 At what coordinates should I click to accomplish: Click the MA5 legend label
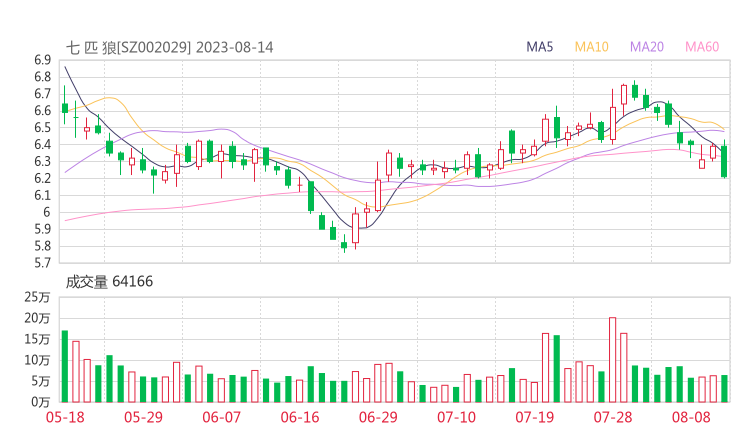539,47
